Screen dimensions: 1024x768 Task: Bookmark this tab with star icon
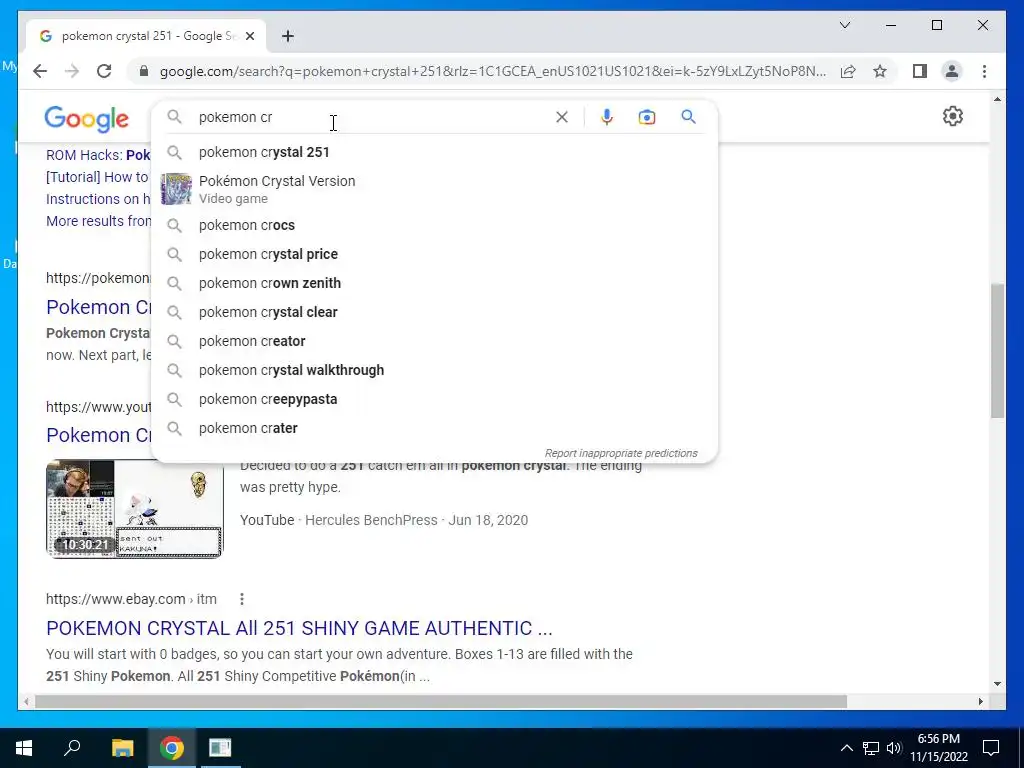(x=880, y=71)
